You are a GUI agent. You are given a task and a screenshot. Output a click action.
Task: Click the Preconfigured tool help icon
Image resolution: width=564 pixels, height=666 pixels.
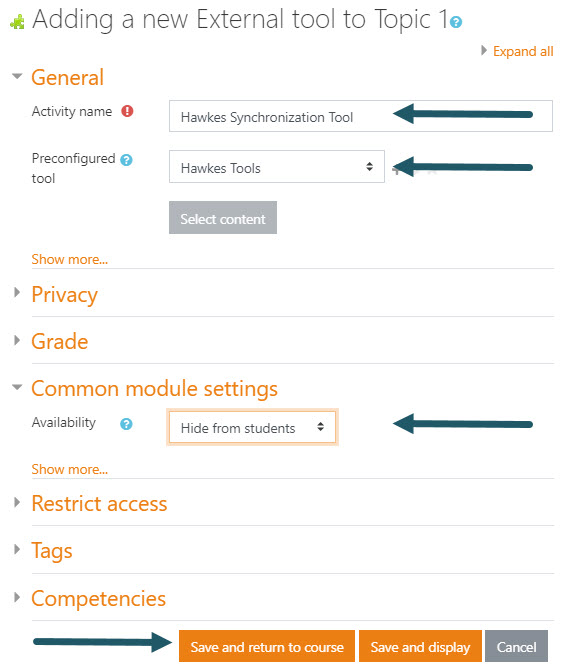[126, 160]
